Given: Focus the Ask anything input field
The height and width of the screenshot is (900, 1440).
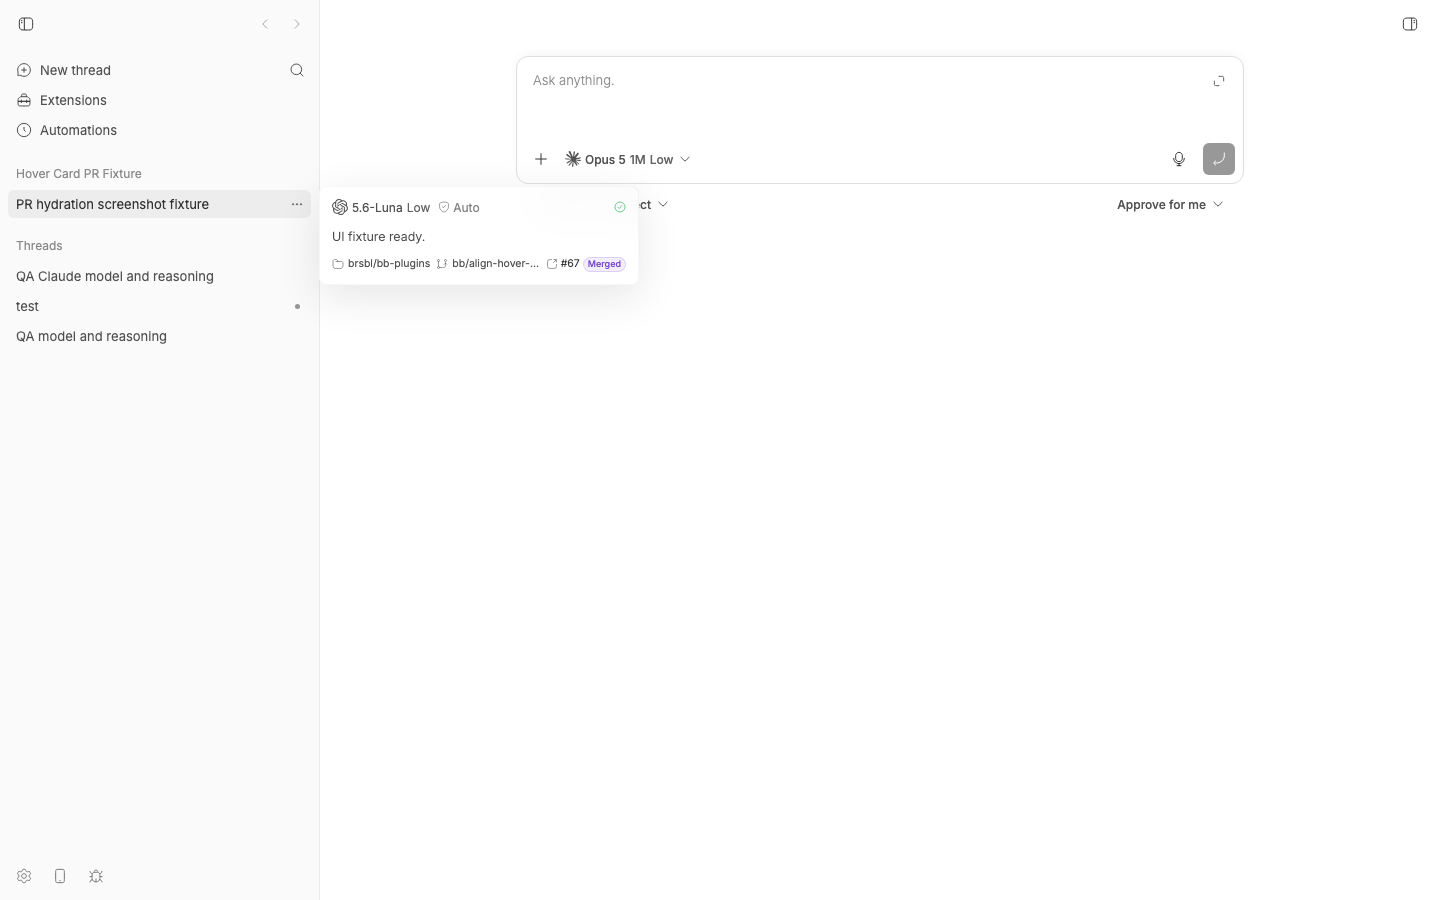Looking at the screenshot, I should click(x=865, y=95).
